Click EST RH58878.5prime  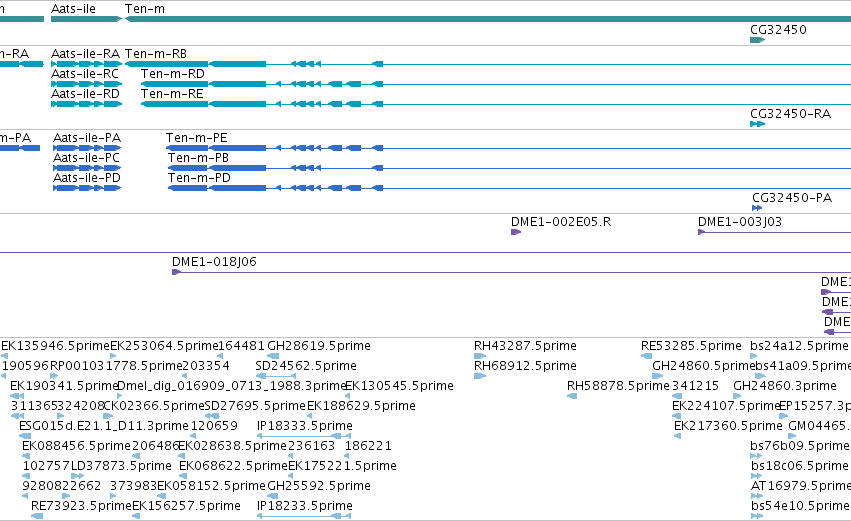coord(618,386)
